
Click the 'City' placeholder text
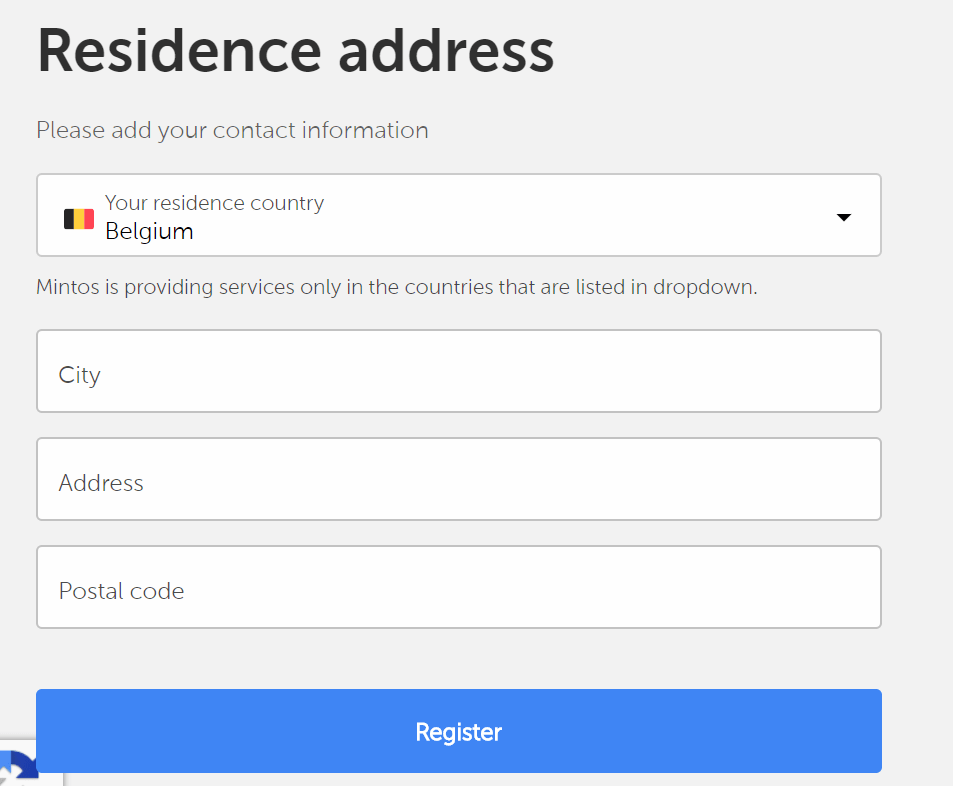click(x=80, y=375)
